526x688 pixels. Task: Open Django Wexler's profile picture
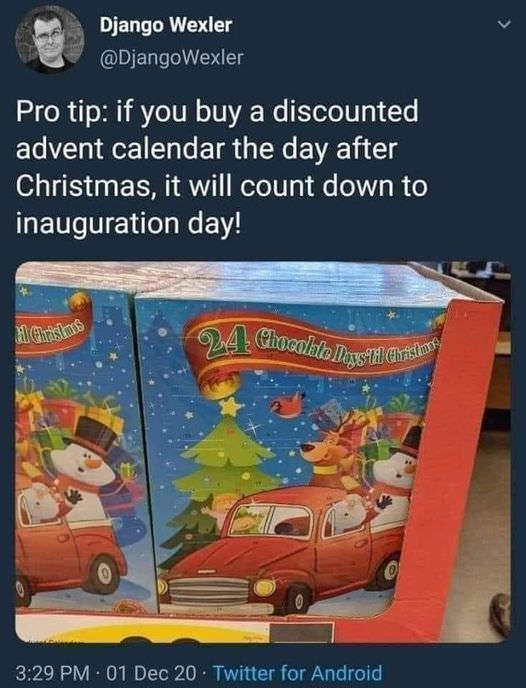pos(49,39)
